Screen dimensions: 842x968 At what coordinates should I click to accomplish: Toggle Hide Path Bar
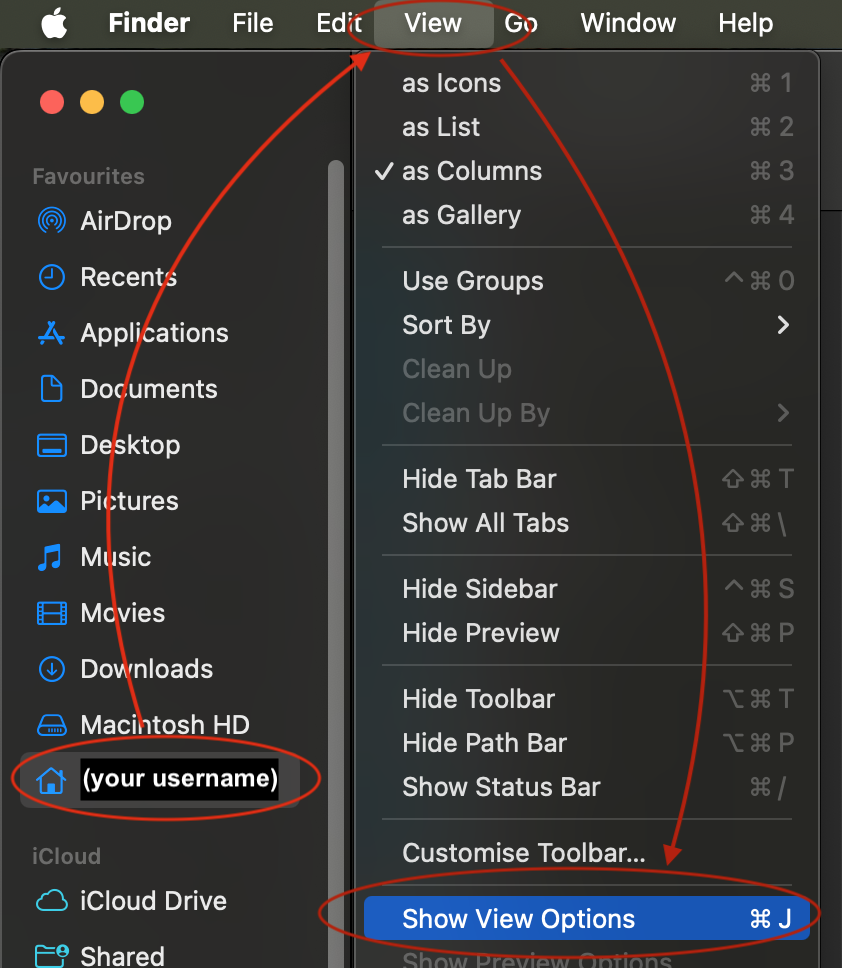(586, 743)
